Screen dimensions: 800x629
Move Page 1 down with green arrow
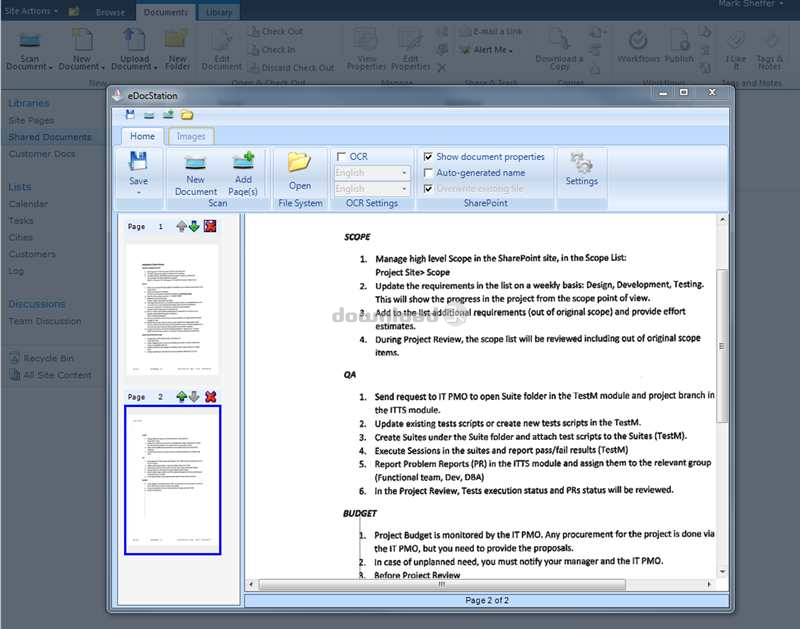pyautogui.click(x=194, y=226)
